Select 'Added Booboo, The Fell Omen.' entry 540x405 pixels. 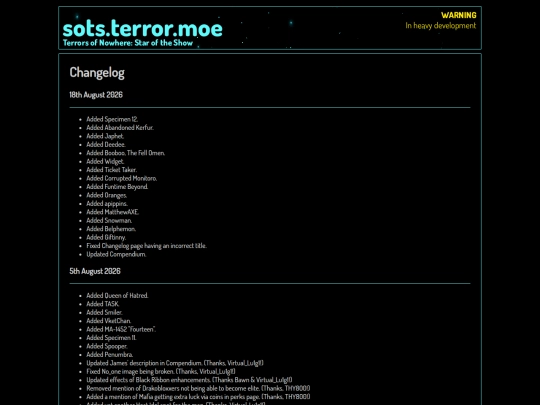point(125,153)
